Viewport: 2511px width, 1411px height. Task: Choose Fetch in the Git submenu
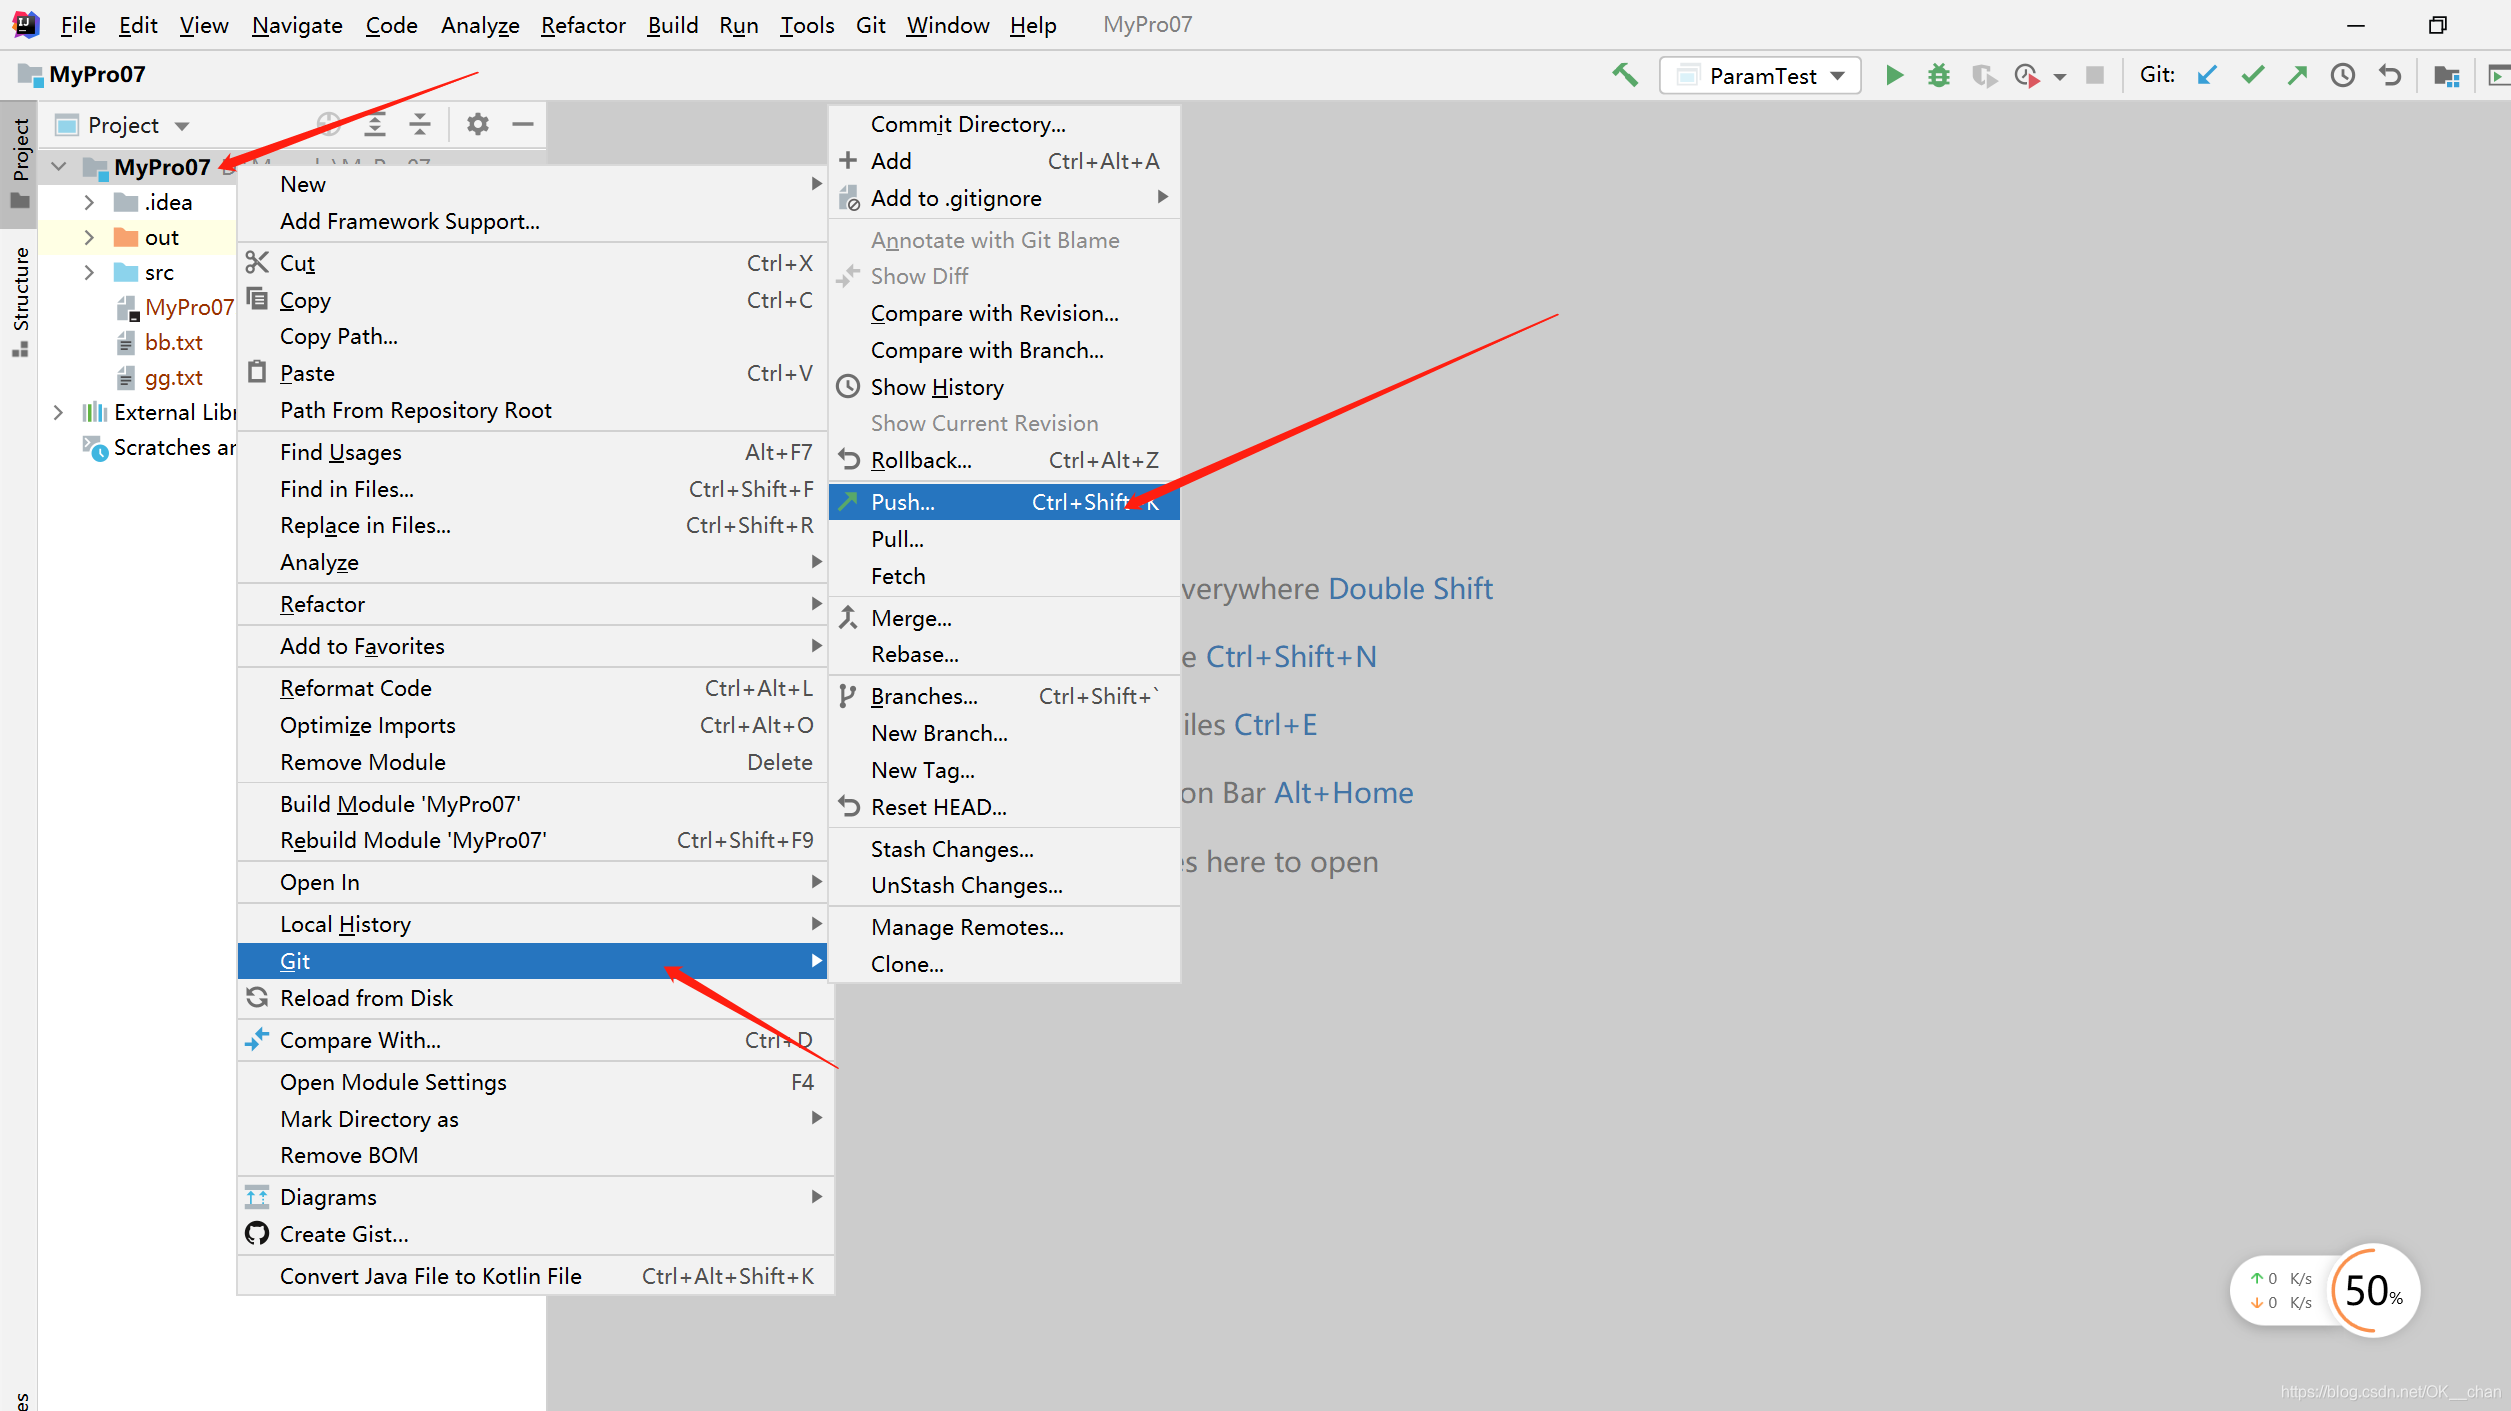(1005, 576)
